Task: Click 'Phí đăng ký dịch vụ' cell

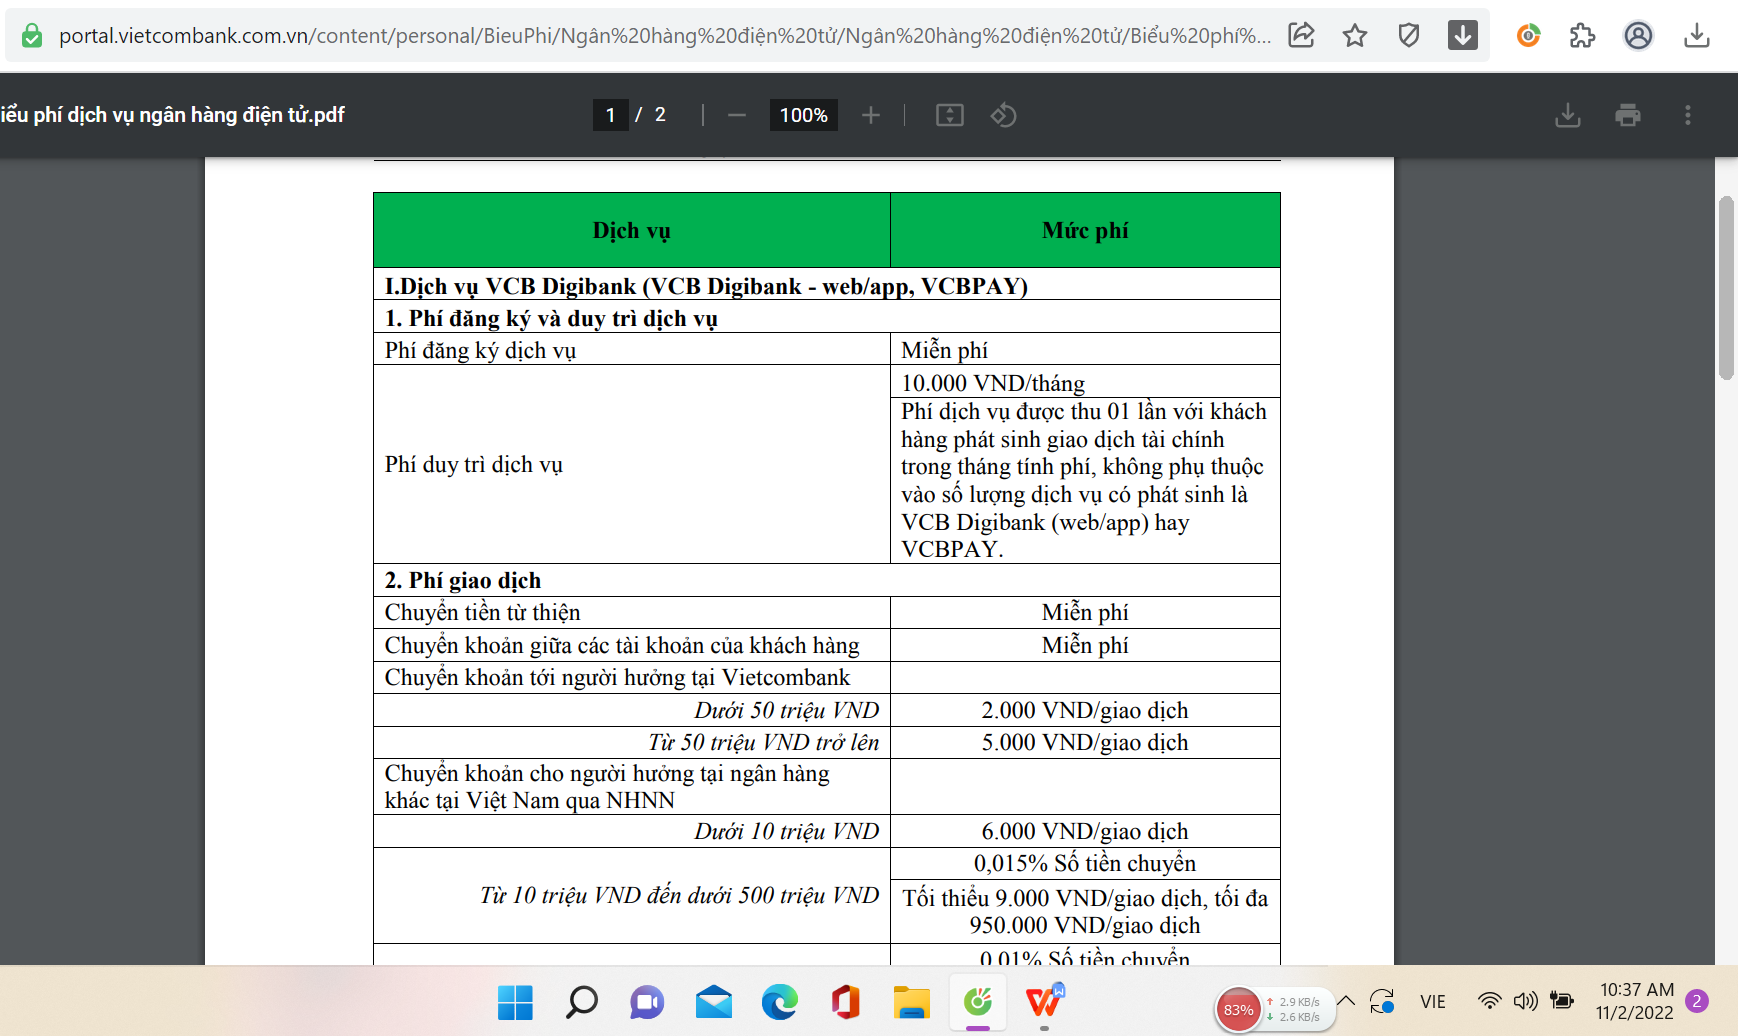Action: (632, 349)
